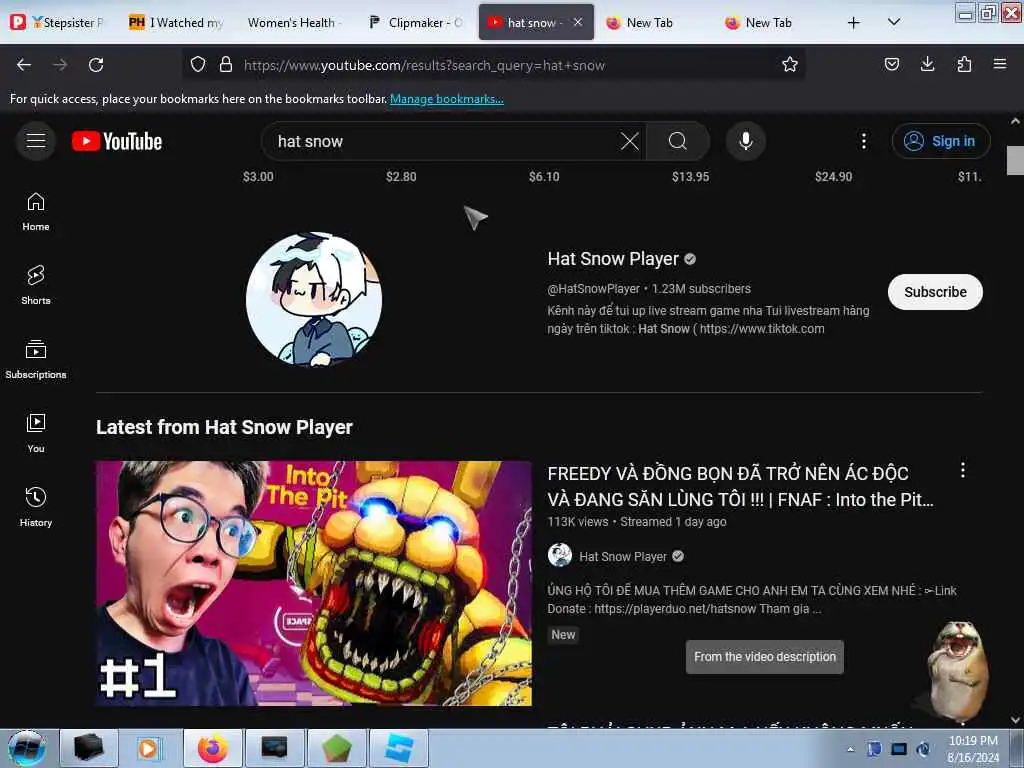The image size is (1024, 768).
Task: Go to YouTube home via logo
Action: 117,141
